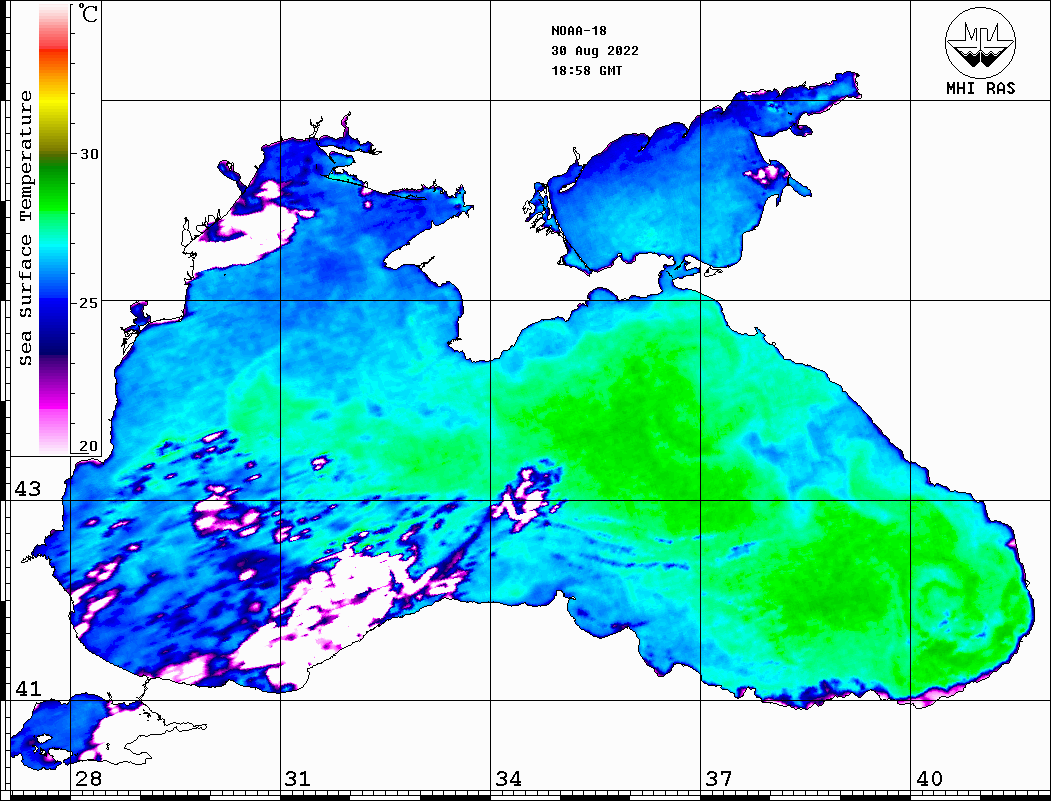Click the longitude label "28"
Screen dimensions: 1051x801
[88, 779]
